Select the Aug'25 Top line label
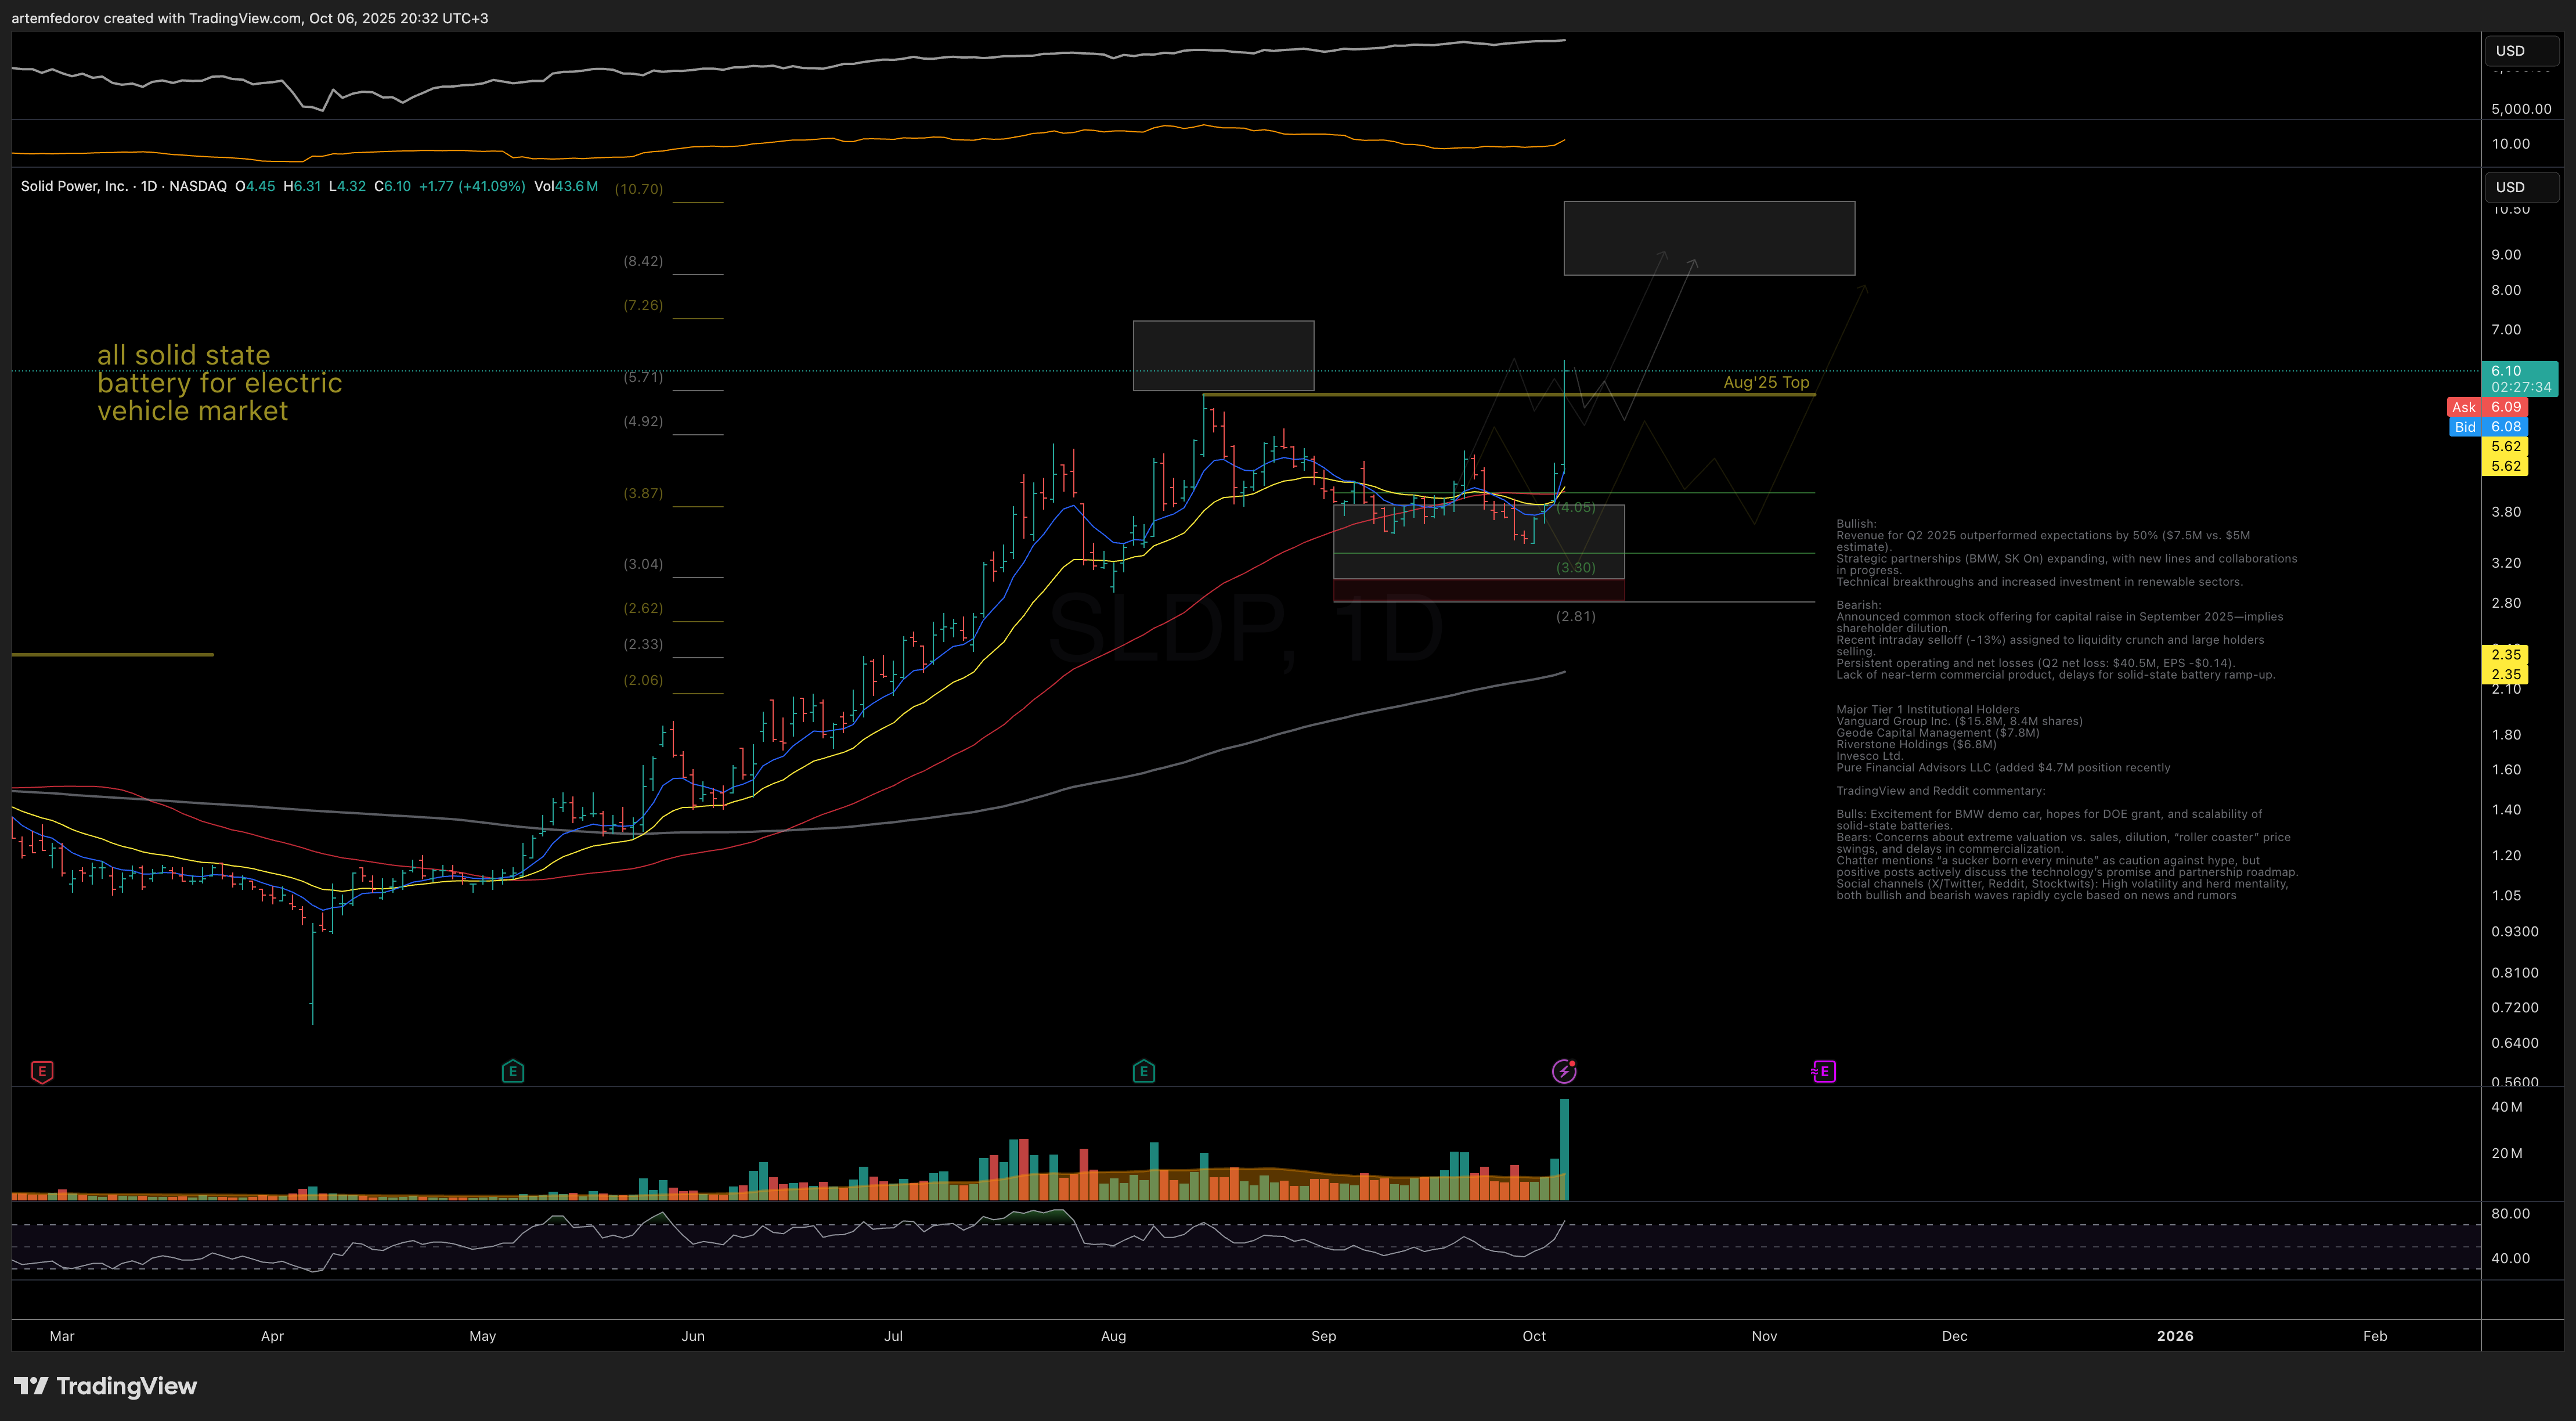The height and width of the screenshot is (1421, 2576). pyautogui.click(x=1766, y=382)
